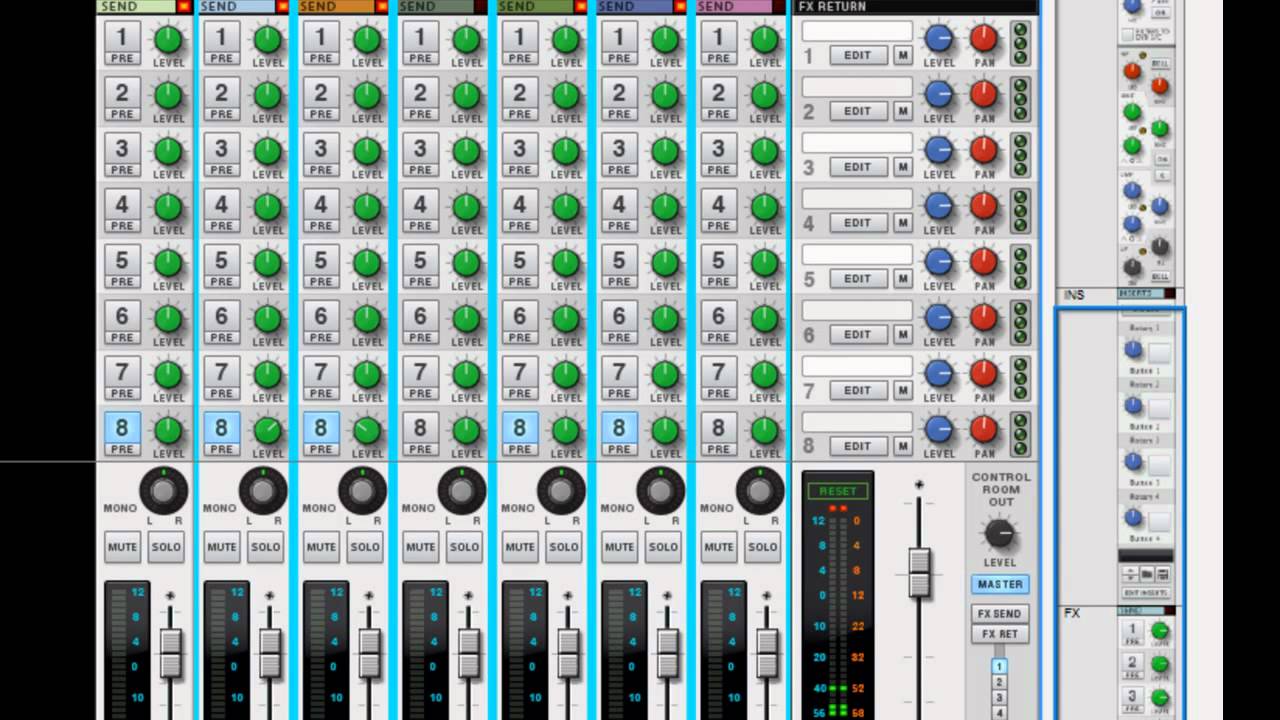Click the master section fader handle
Image resolution: width=1280 pixels, height=720 pixels.
coord(919,574)
